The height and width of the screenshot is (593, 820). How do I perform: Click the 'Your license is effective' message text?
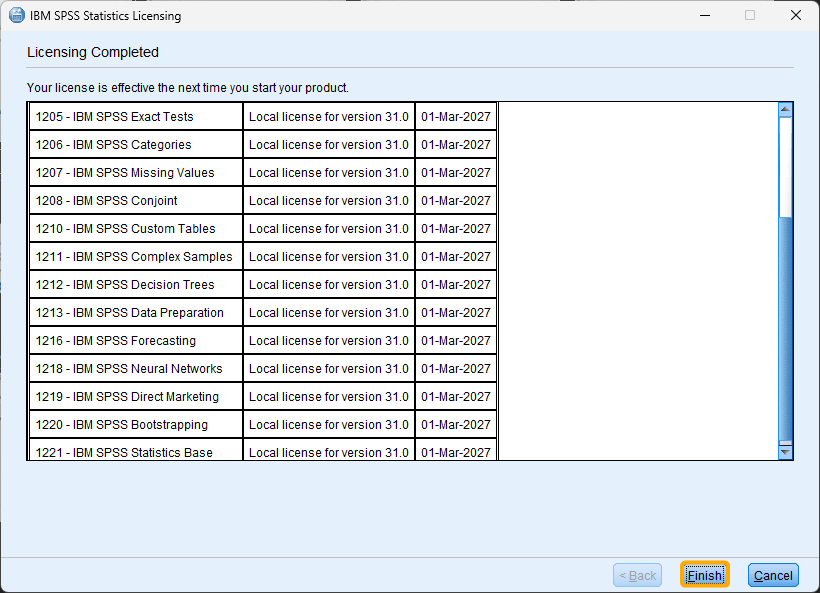point(187,87)
